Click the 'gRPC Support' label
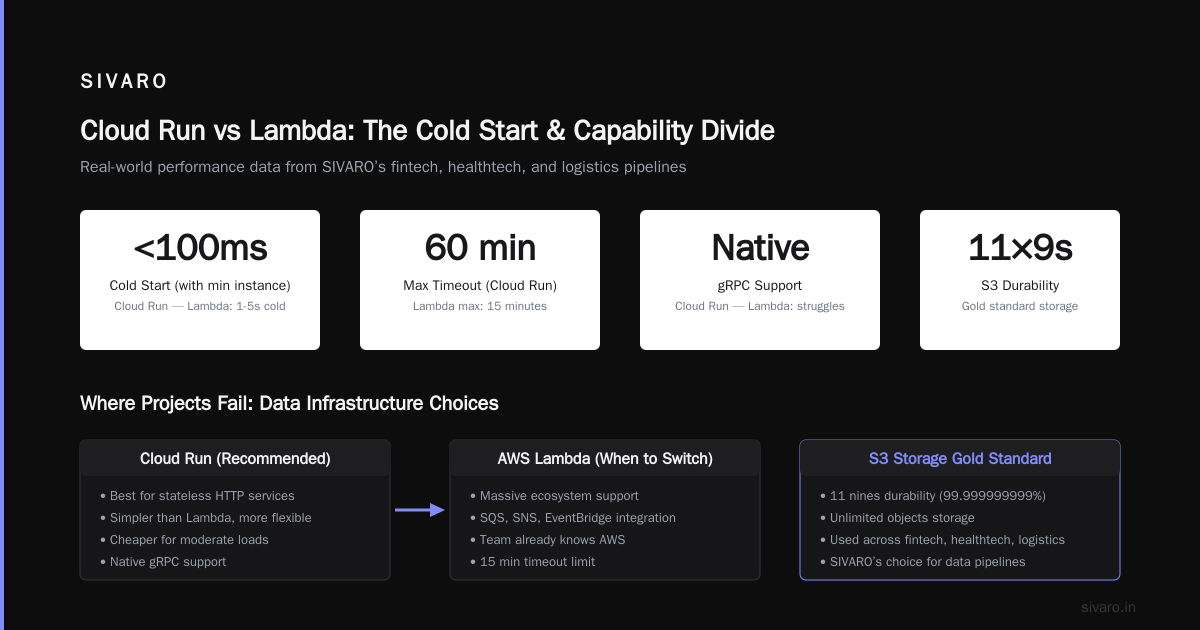The height and width of the screenshot is (630, 1200). click(x=760, y=286)
